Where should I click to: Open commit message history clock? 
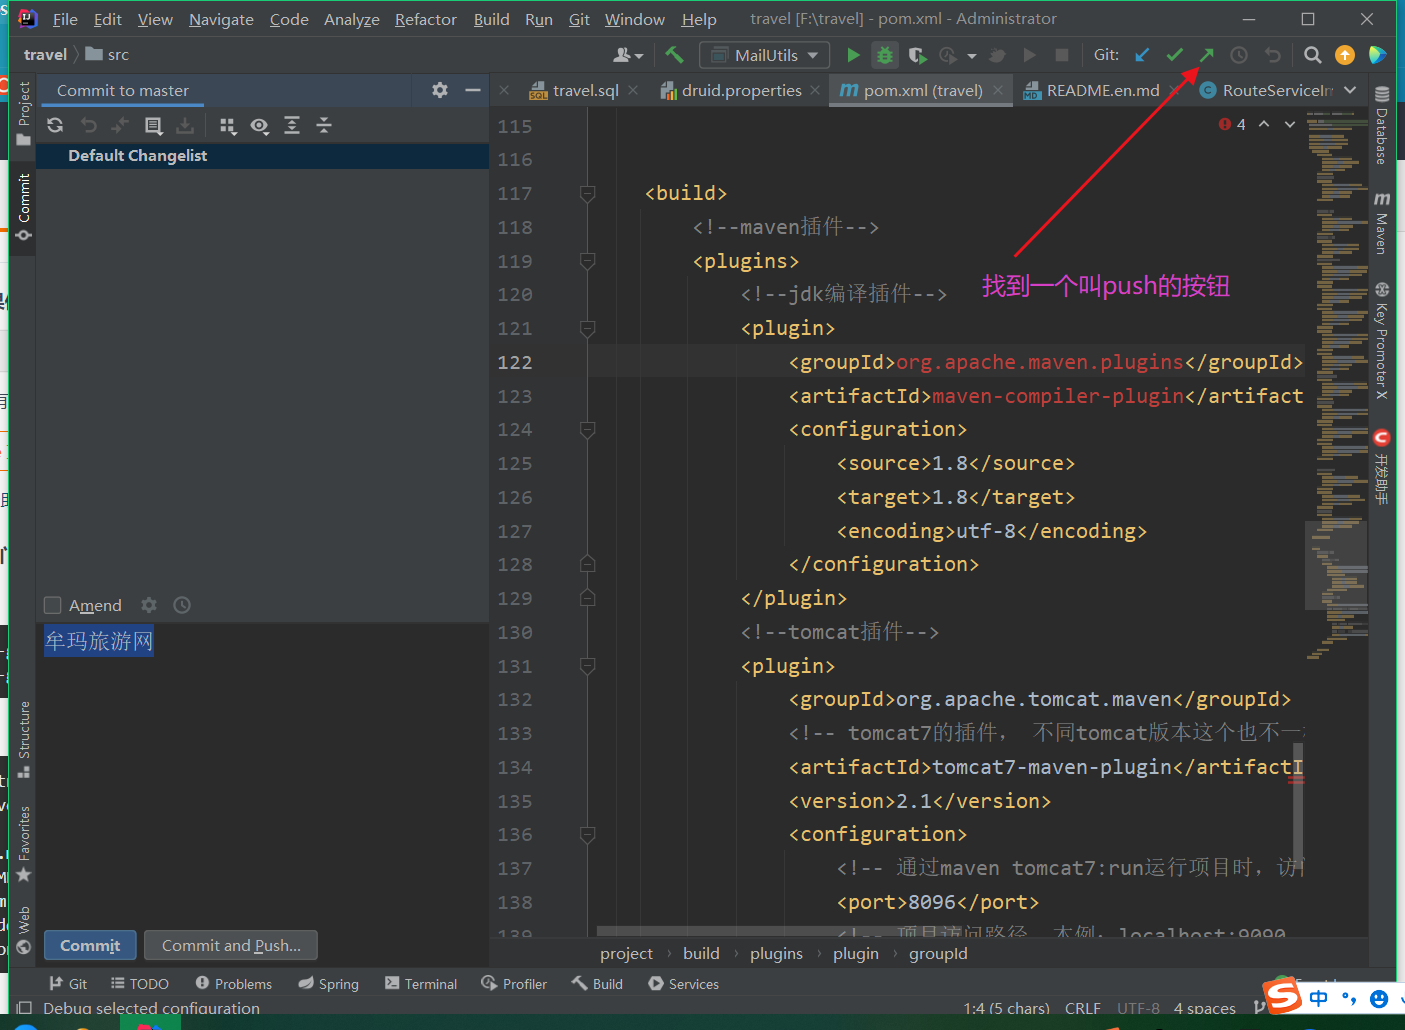(x=182, y=605)
